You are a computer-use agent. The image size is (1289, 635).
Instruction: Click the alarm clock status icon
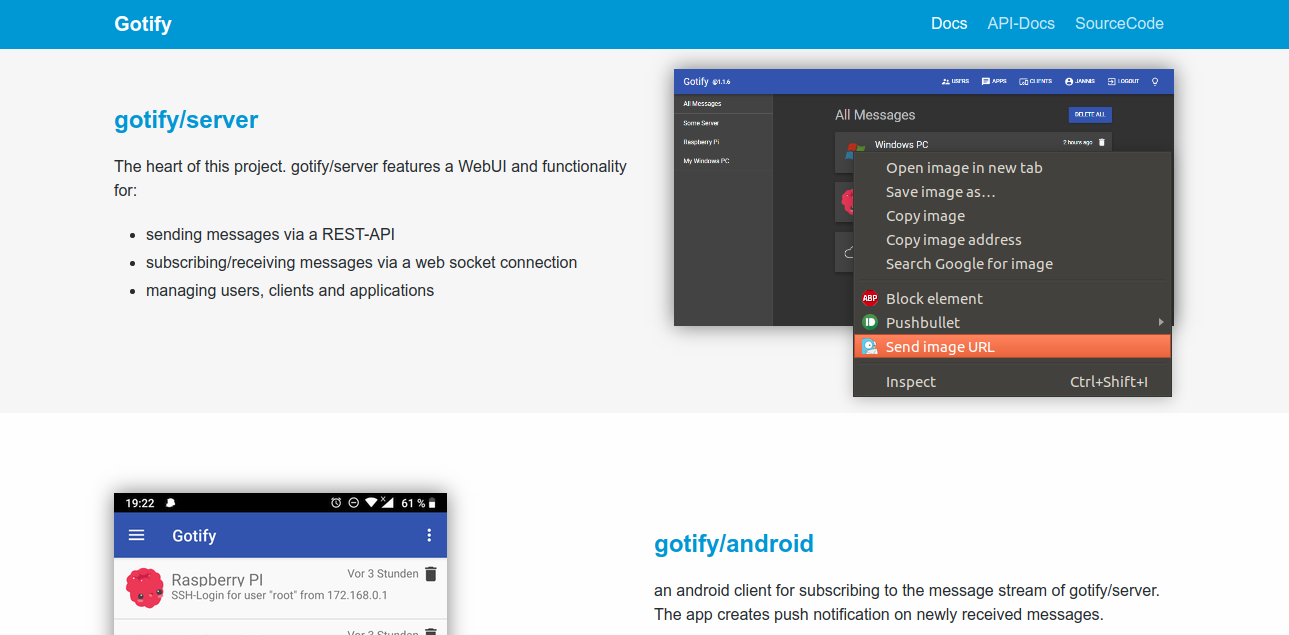336,503
